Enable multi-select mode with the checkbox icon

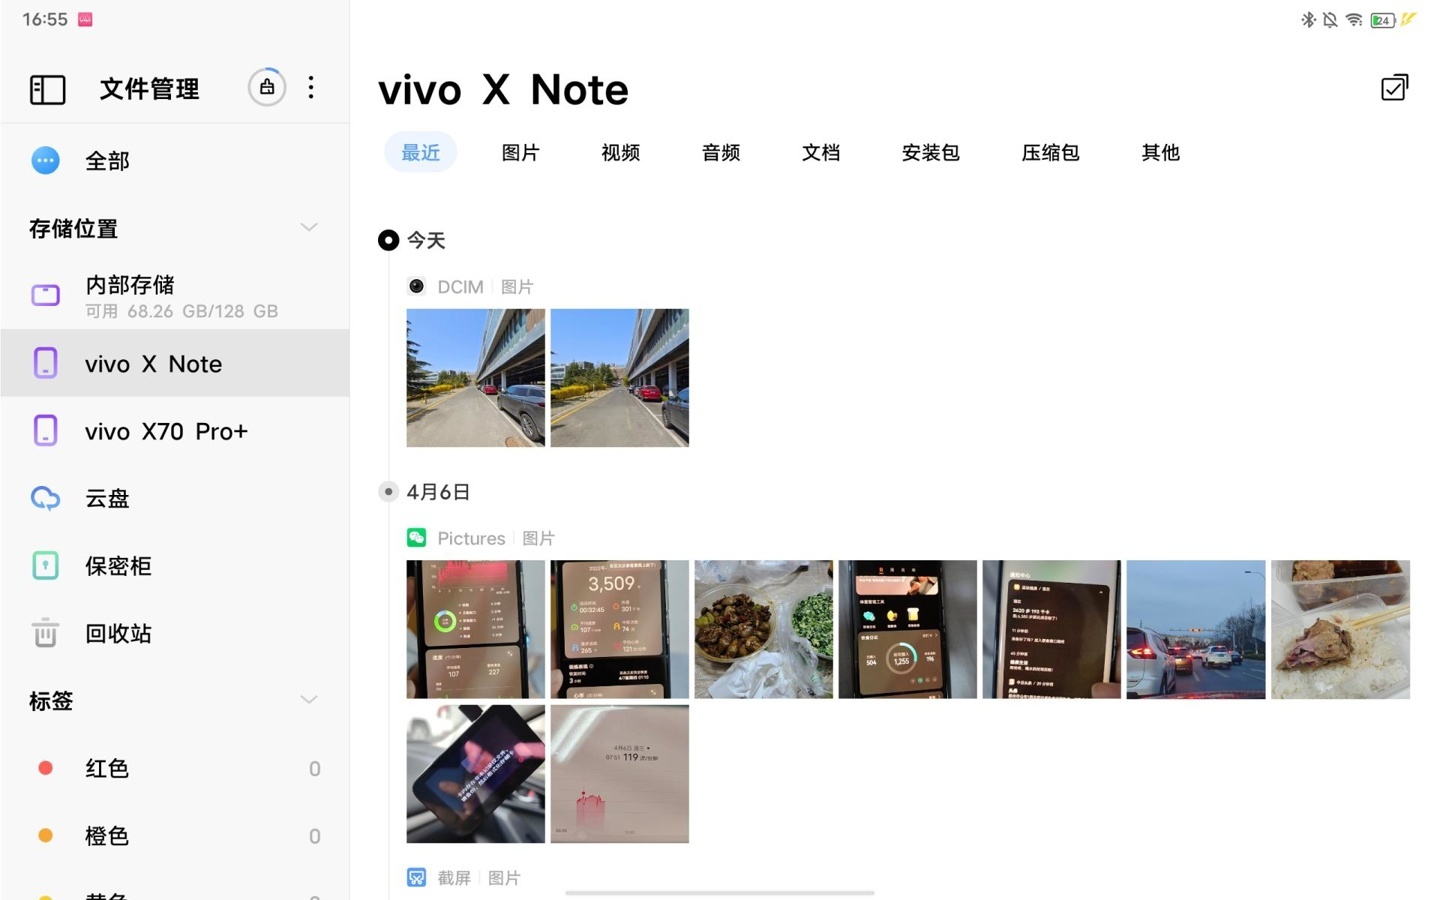(1394, 88)
